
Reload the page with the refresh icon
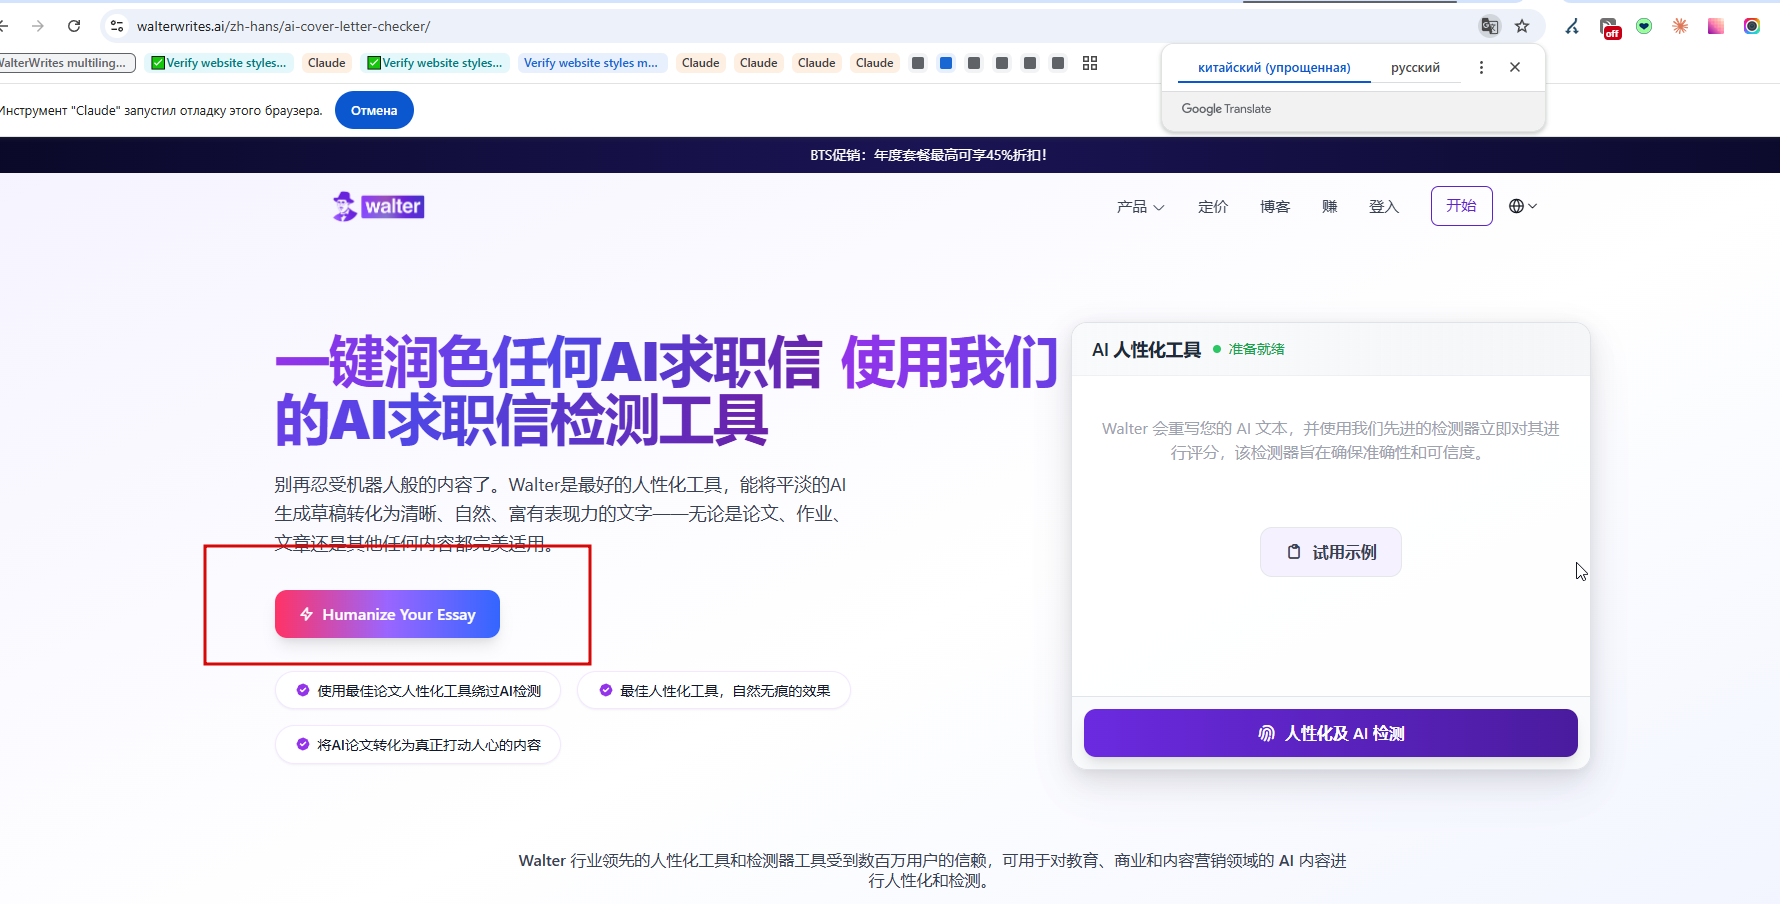[x=74, y=26]
